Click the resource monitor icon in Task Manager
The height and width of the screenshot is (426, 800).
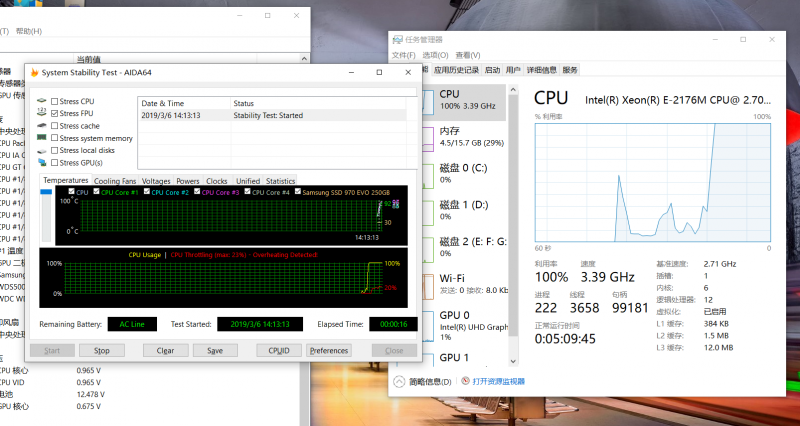pos(465,381)
